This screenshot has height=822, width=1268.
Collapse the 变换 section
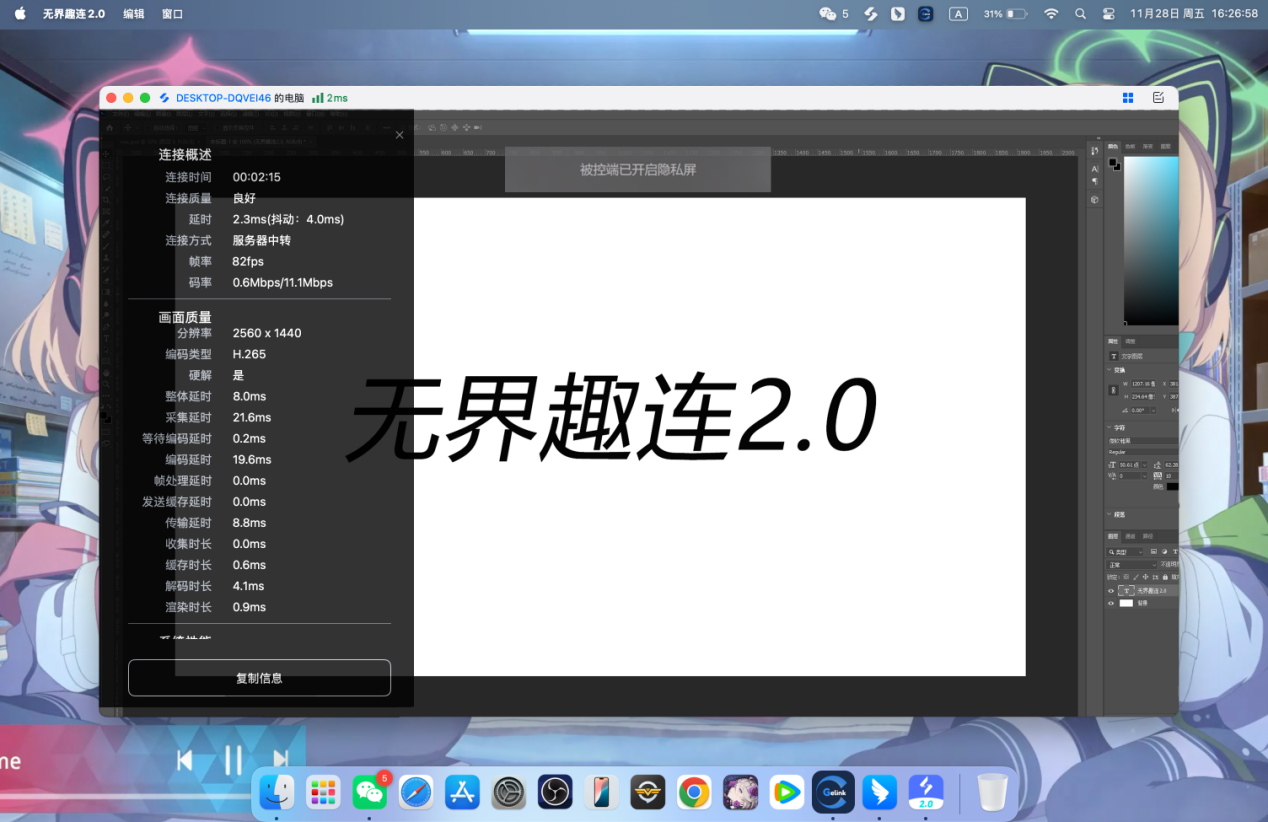point(1110,370)
